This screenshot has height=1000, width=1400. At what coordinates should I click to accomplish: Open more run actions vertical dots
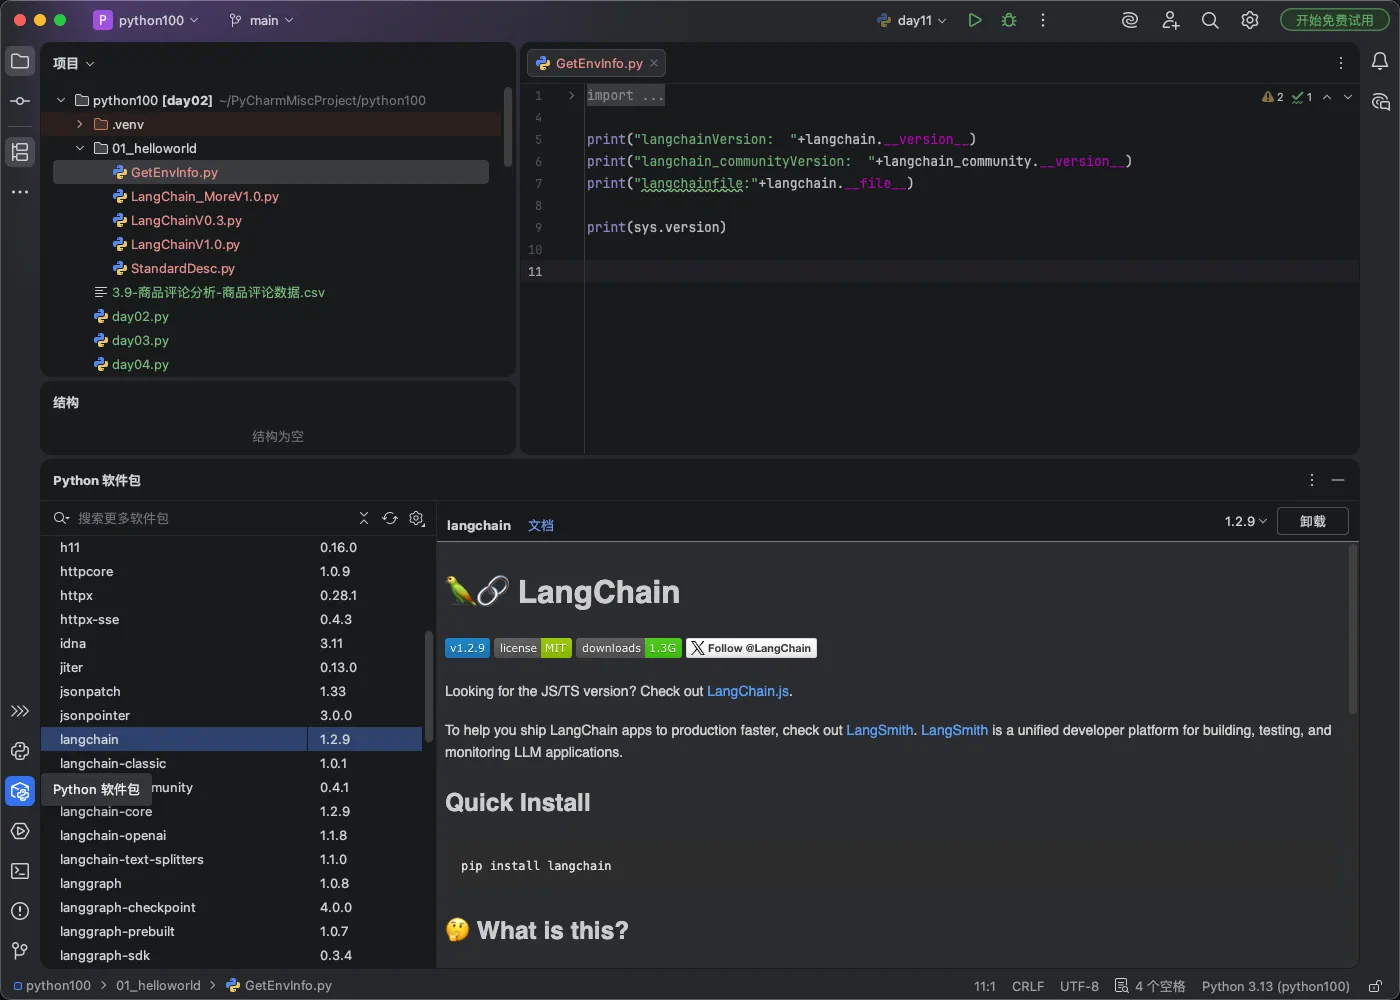[1043, 20]
